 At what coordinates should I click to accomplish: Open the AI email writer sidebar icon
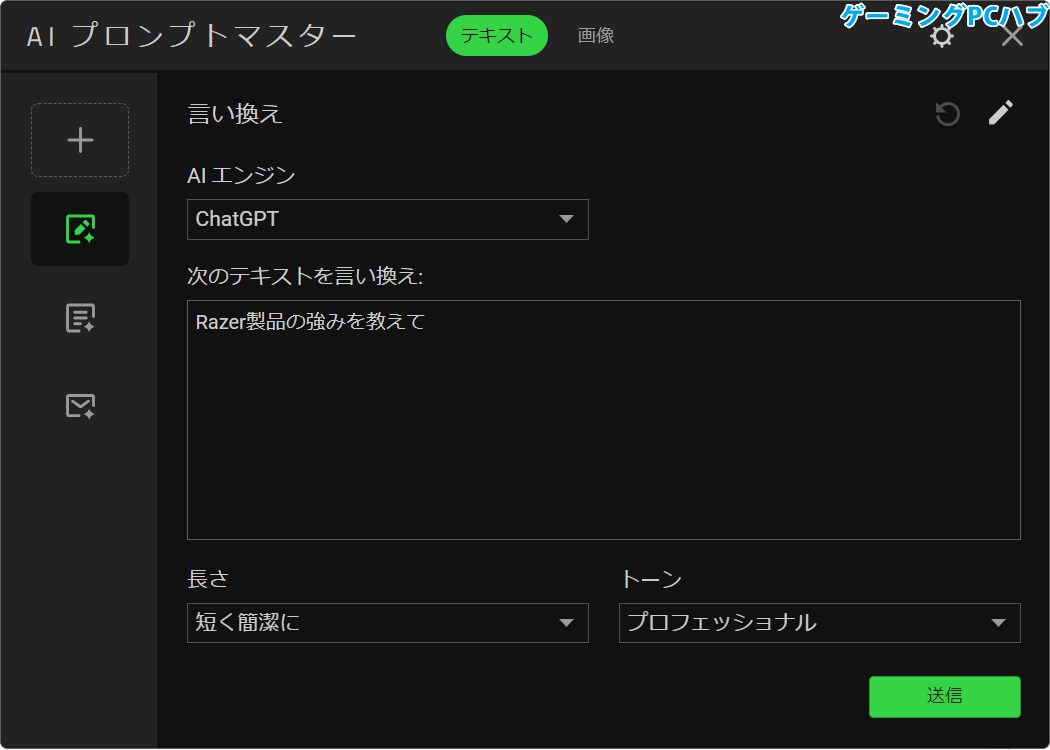coord(79,405)
